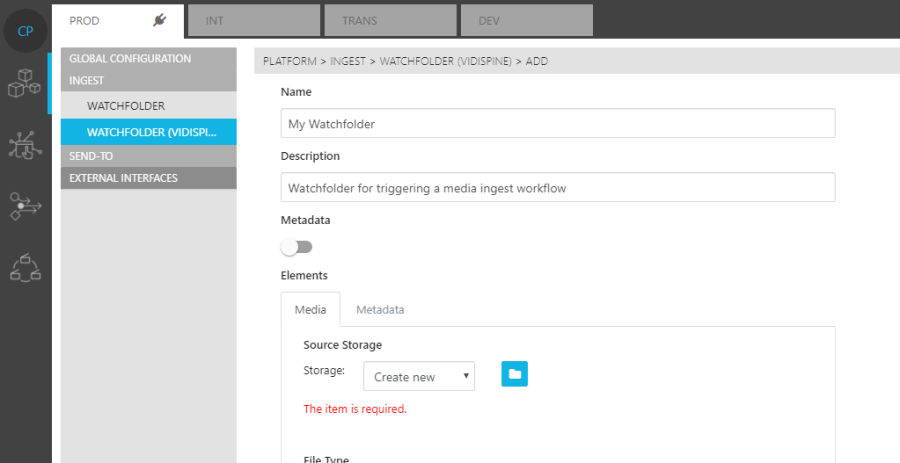The width and height of the screenshot is (900, 463).
Task: Open the routing arrows icon in sidebar
Action: [24, 206]
